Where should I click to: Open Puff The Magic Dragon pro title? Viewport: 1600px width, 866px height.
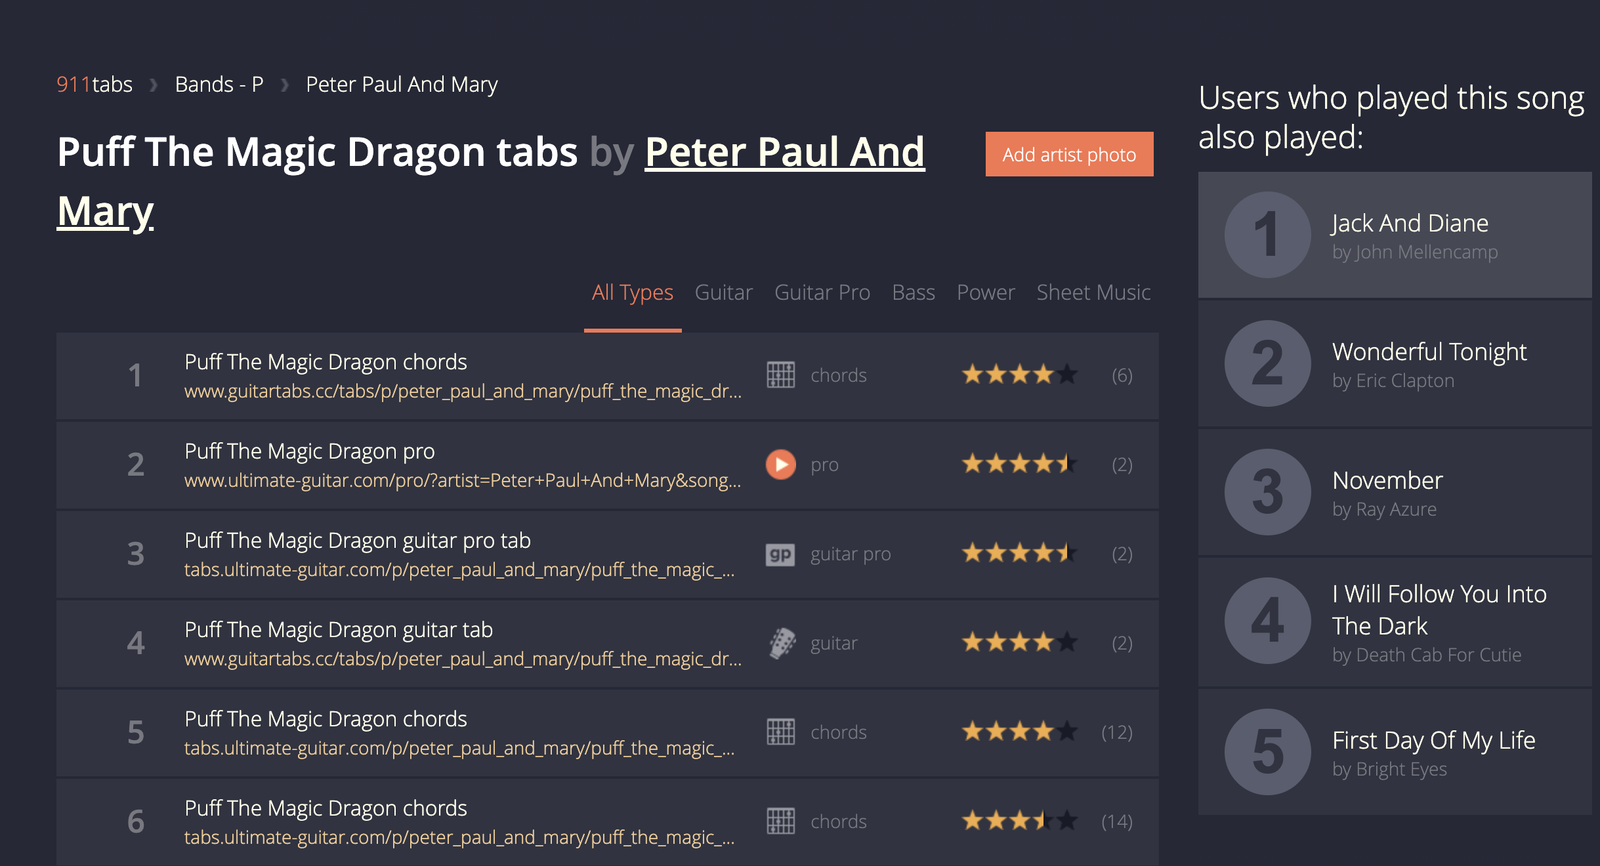(310, 452)
